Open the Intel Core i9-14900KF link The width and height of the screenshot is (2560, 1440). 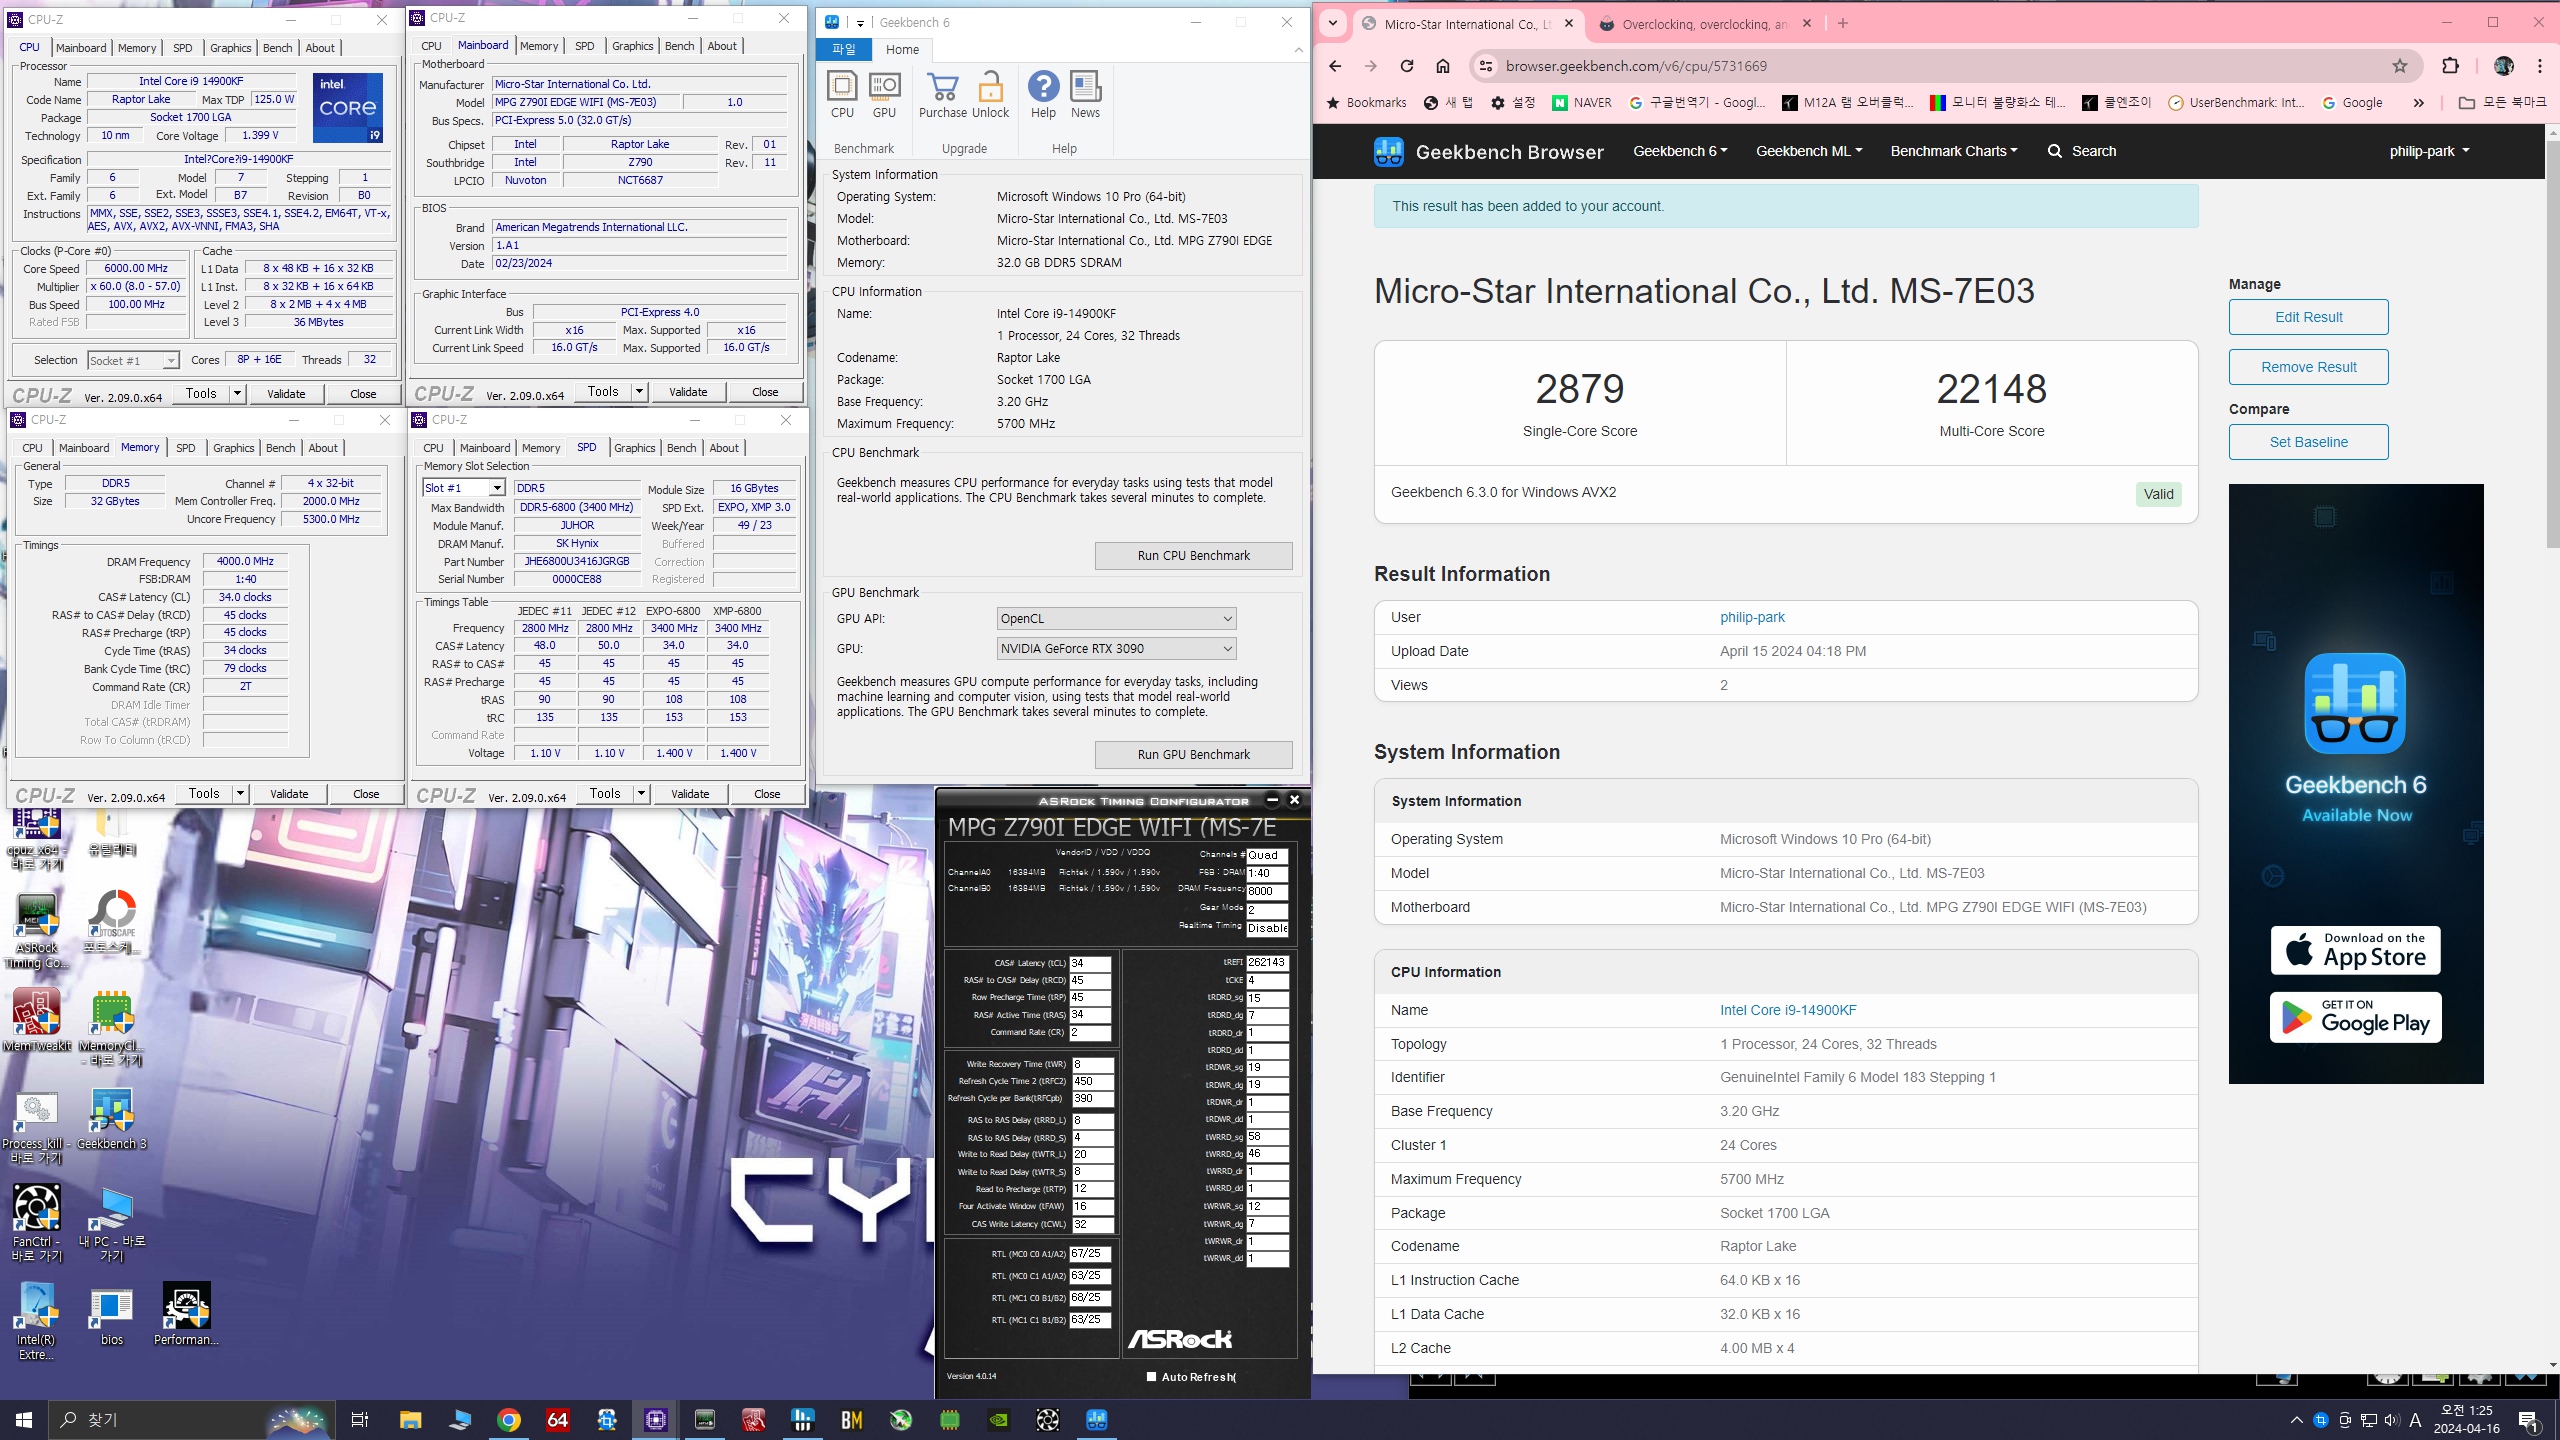pos(1788,1010)
